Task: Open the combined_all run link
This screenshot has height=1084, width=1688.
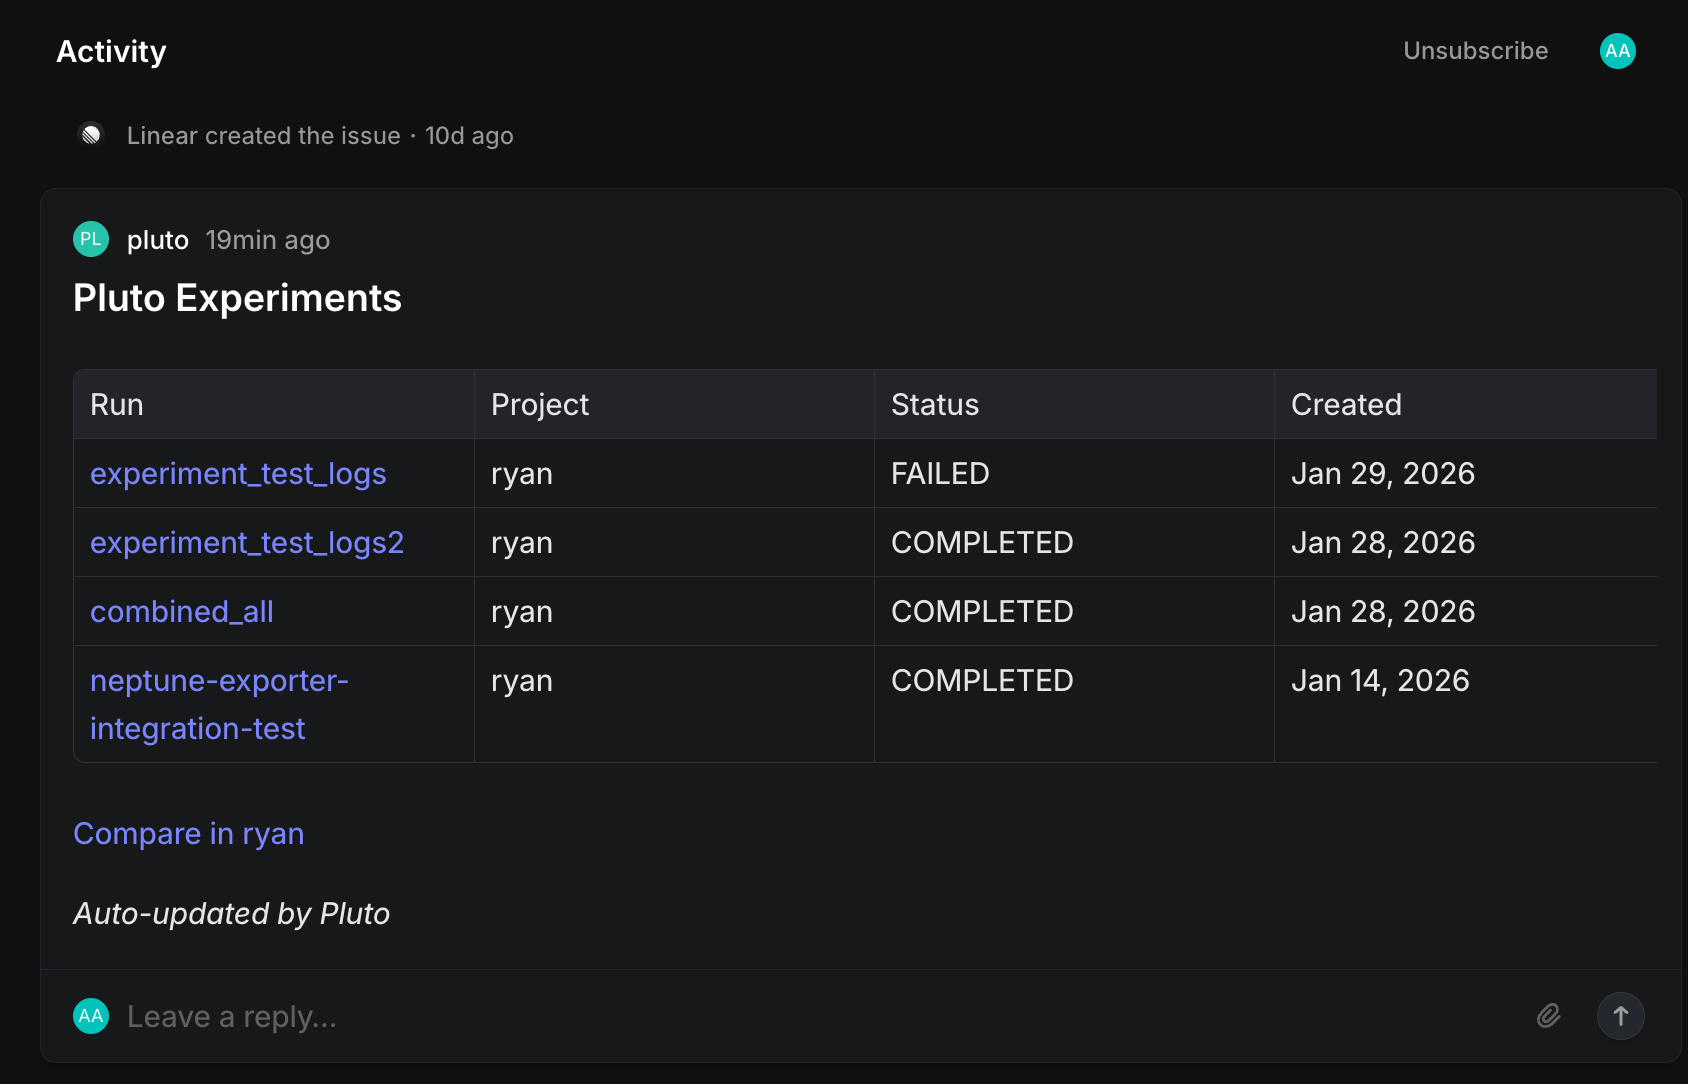Action: tap(182, 612)
